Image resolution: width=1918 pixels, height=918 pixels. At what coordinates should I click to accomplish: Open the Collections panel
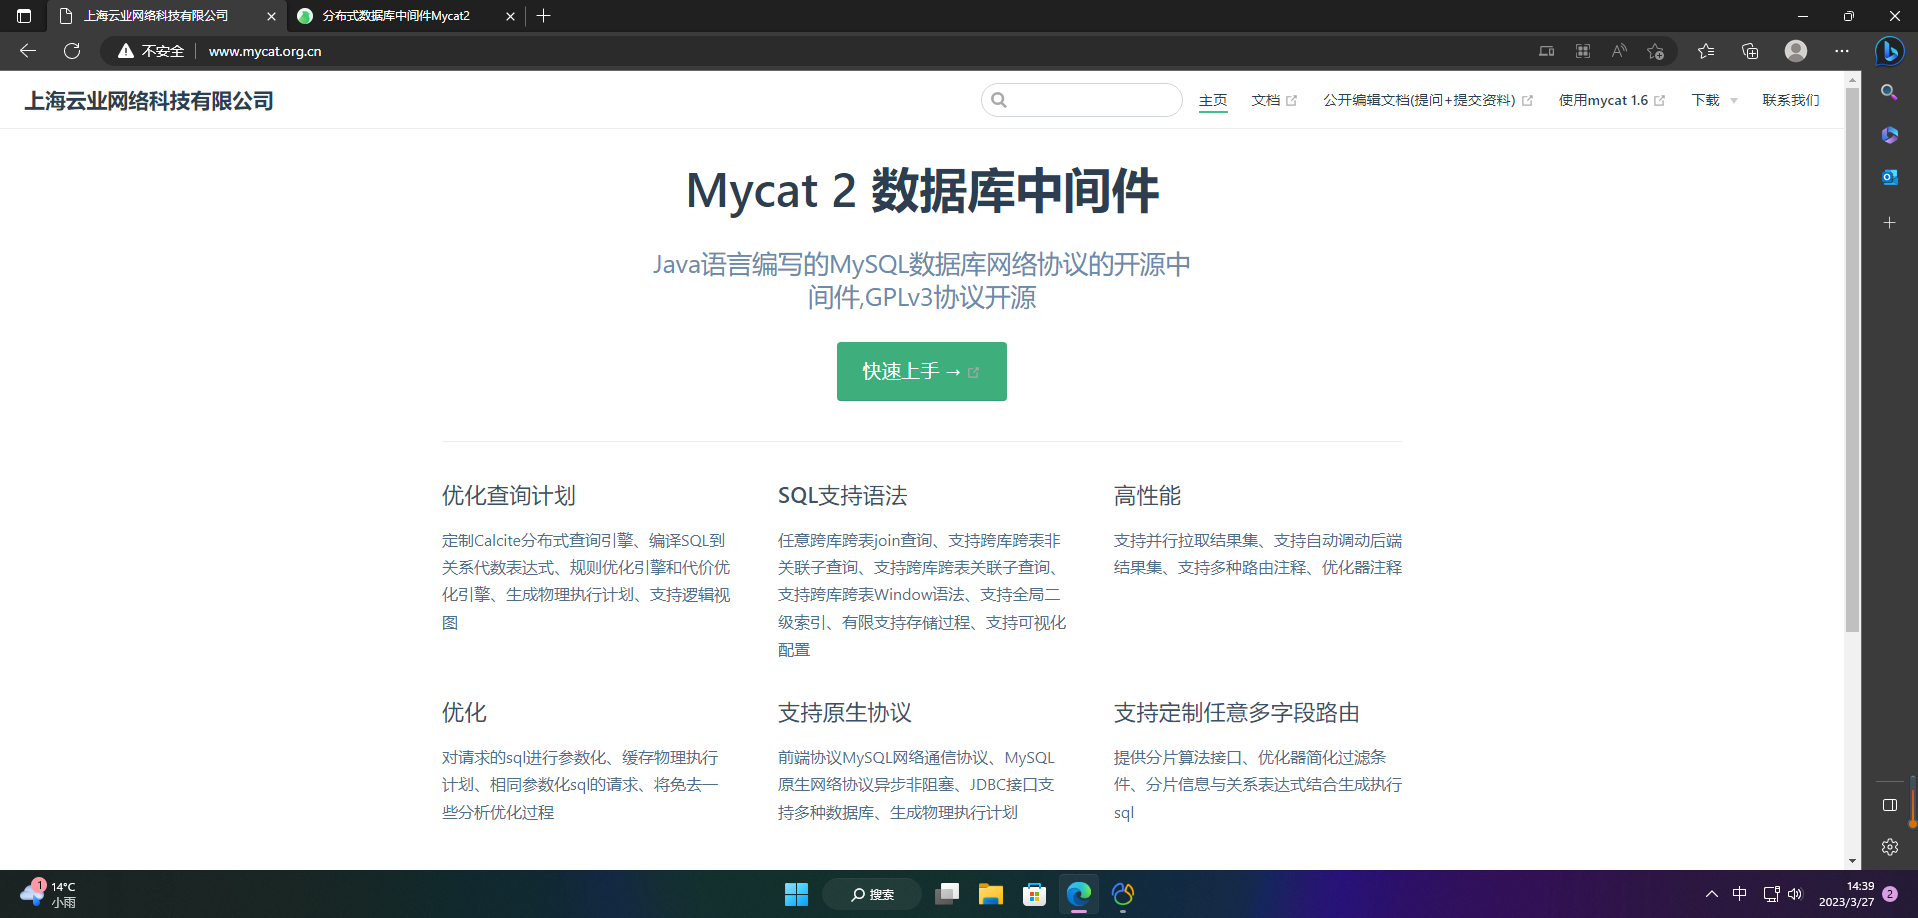[1750, 51]
